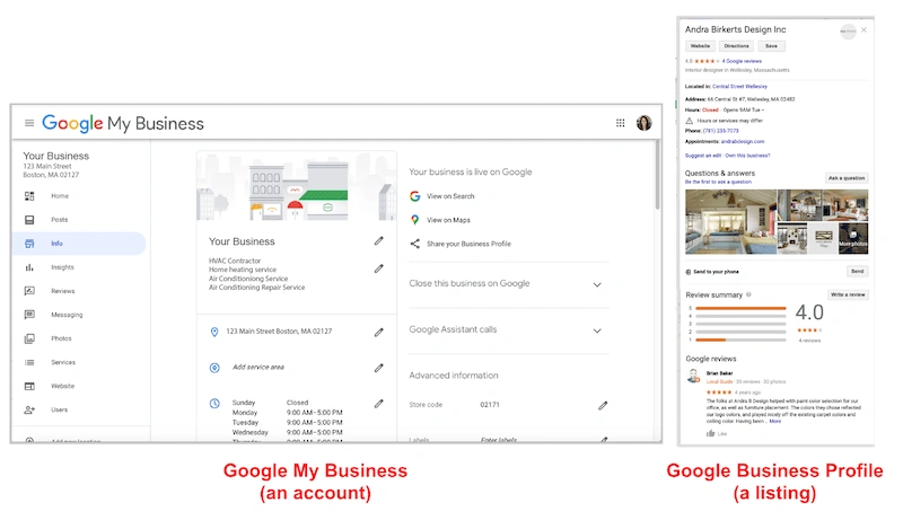
Task: Open the Google apps grid
Action: pyautogui.click(x=620, y=123)
